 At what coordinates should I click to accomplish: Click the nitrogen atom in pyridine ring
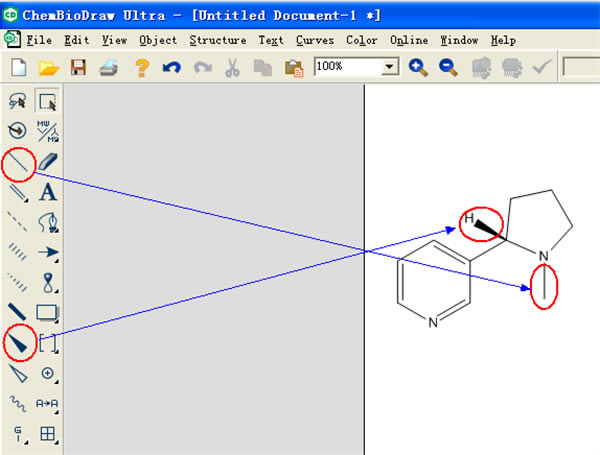(432, 323)
